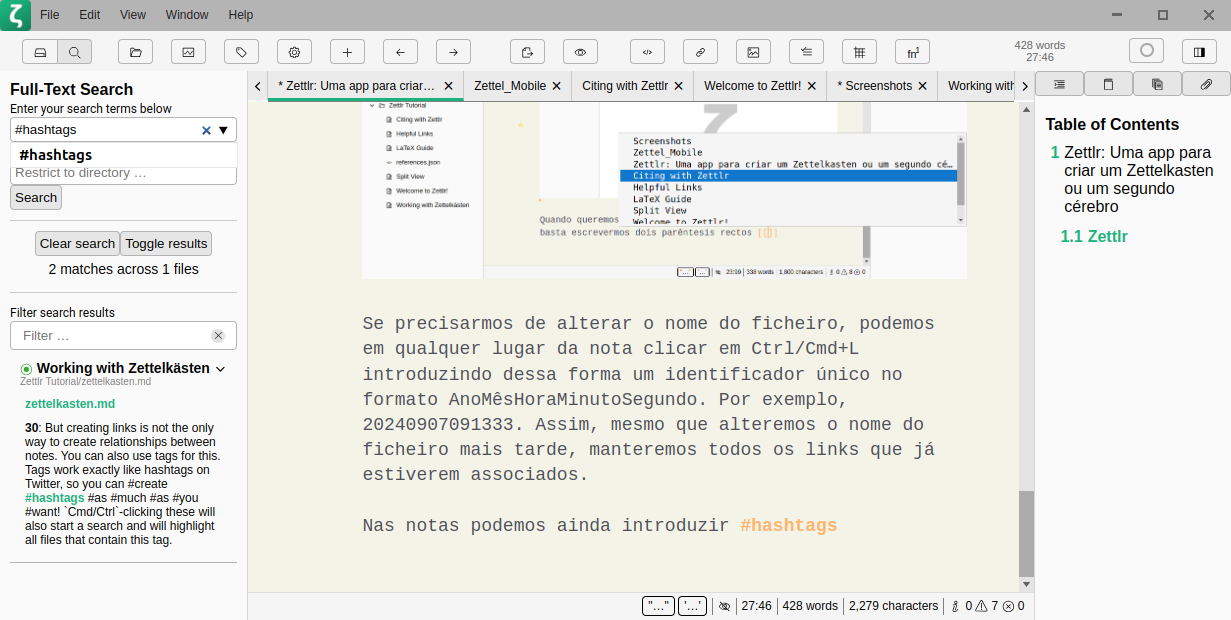
Task: Close the Screenshots tab
Action: pyautogui.click(x=923, y=86)
